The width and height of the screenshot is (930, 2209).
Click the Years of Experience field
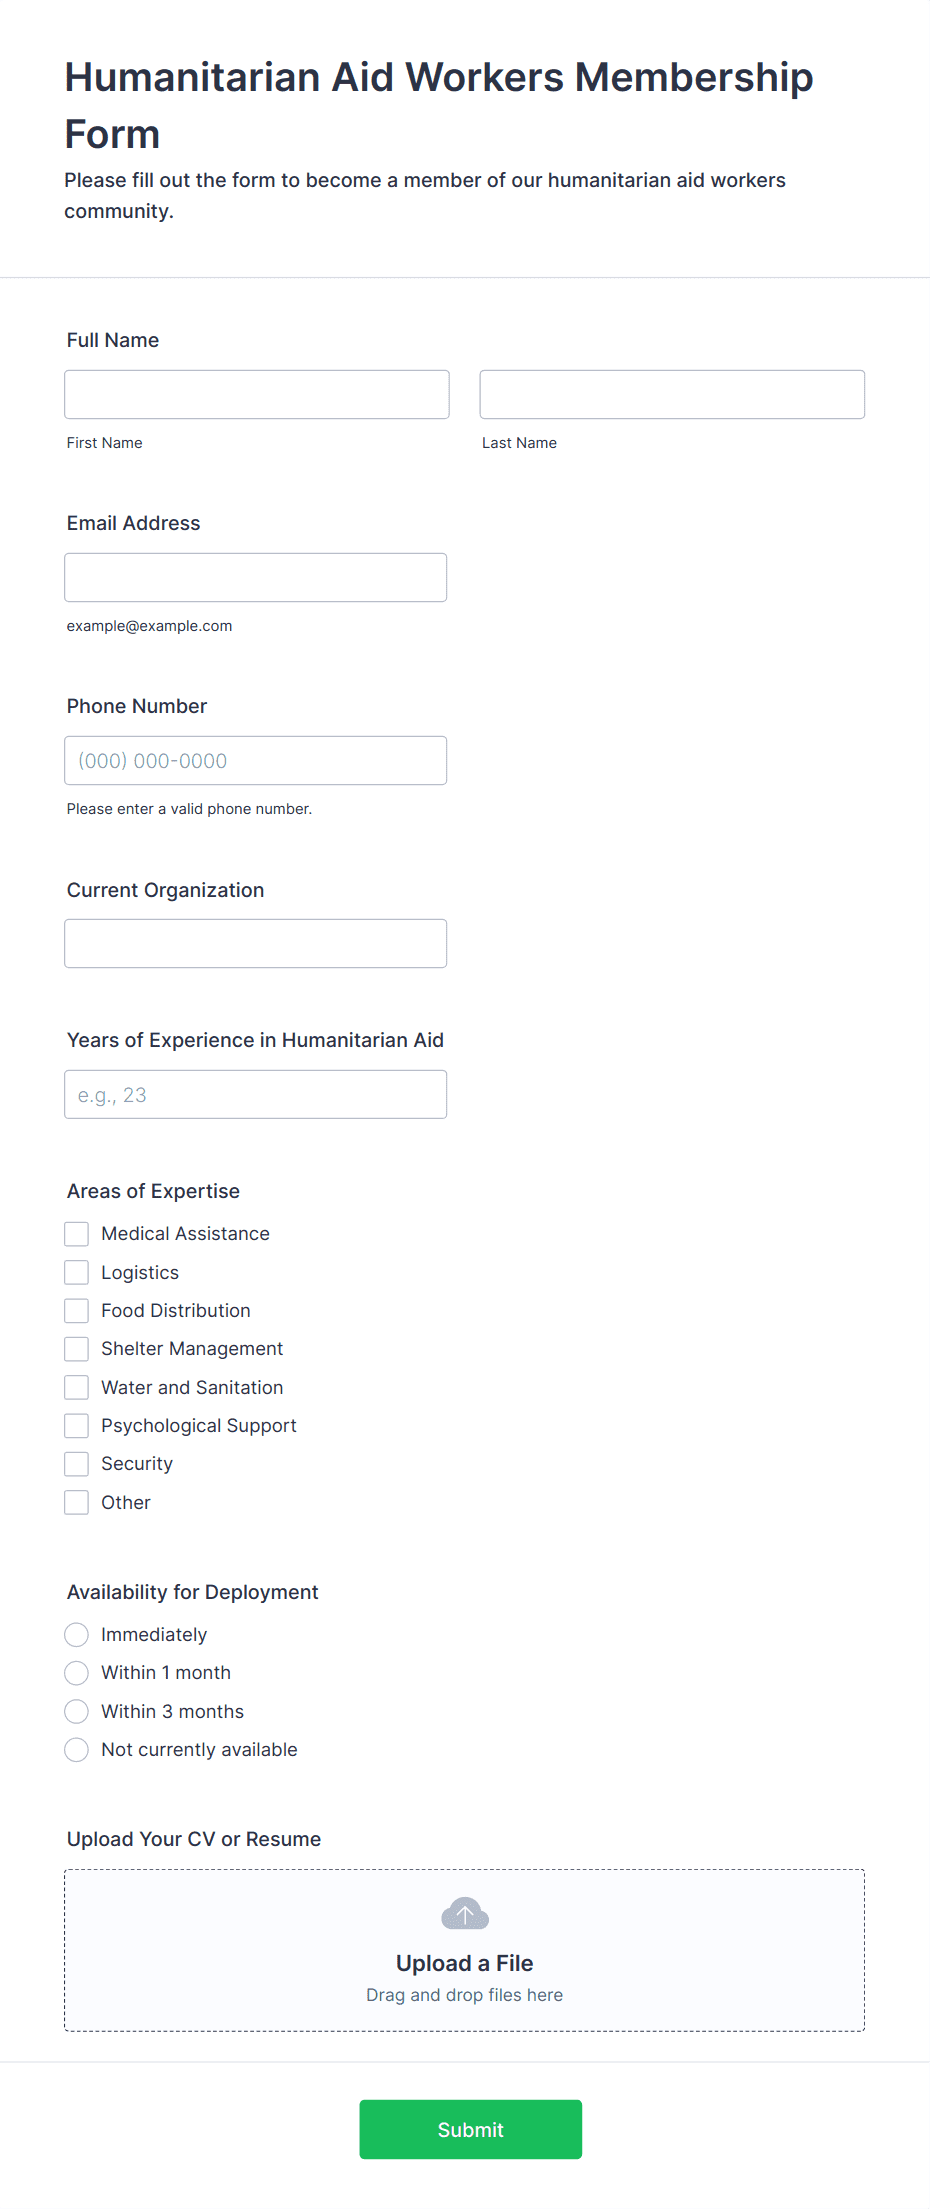pyautogui.click(x=256, y=1094)
